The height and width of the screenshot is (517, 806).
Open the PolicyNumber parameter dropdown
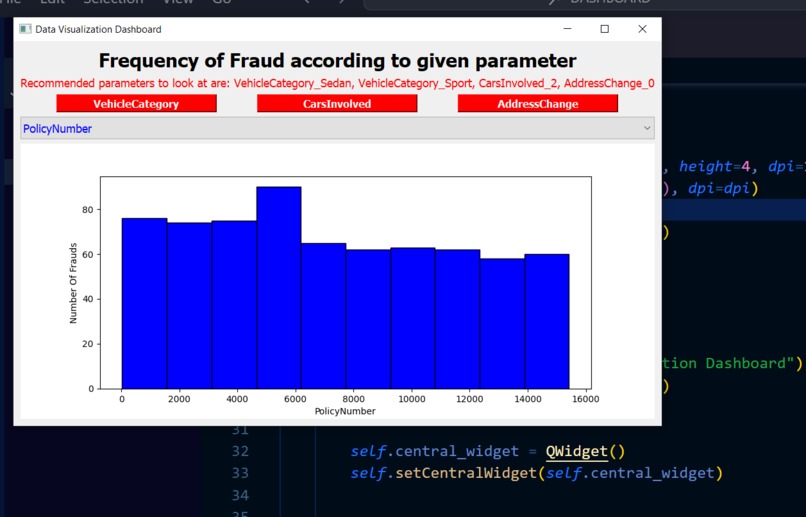point(337,128)
